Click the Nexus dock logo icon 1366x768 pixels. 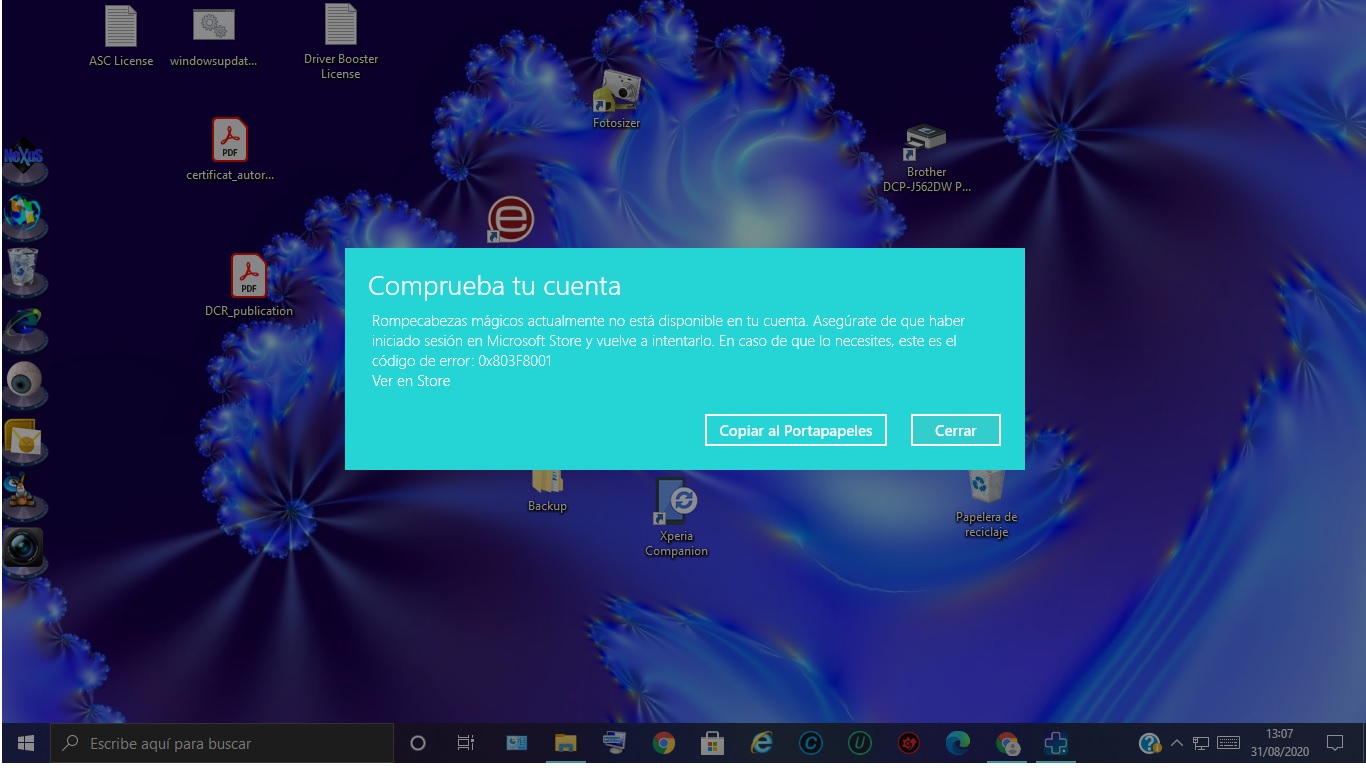click(x=23, y=159)
